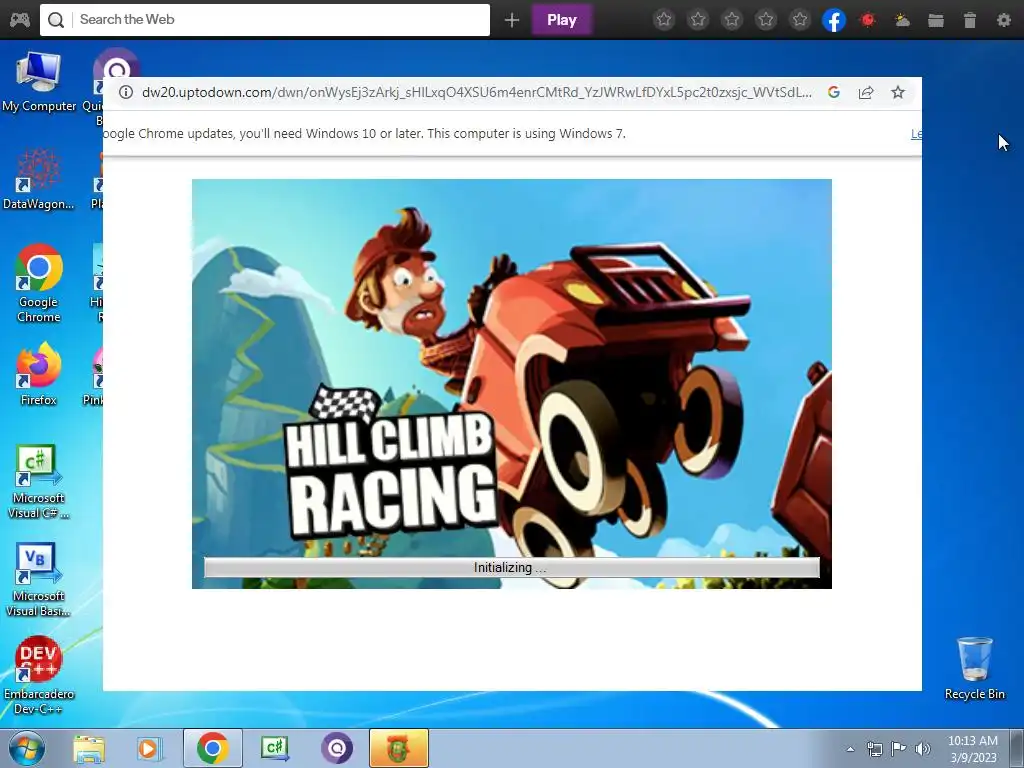1024x768 pixels.
Task: Click the red ladybug icon in top bar
Action: point(868,20)
